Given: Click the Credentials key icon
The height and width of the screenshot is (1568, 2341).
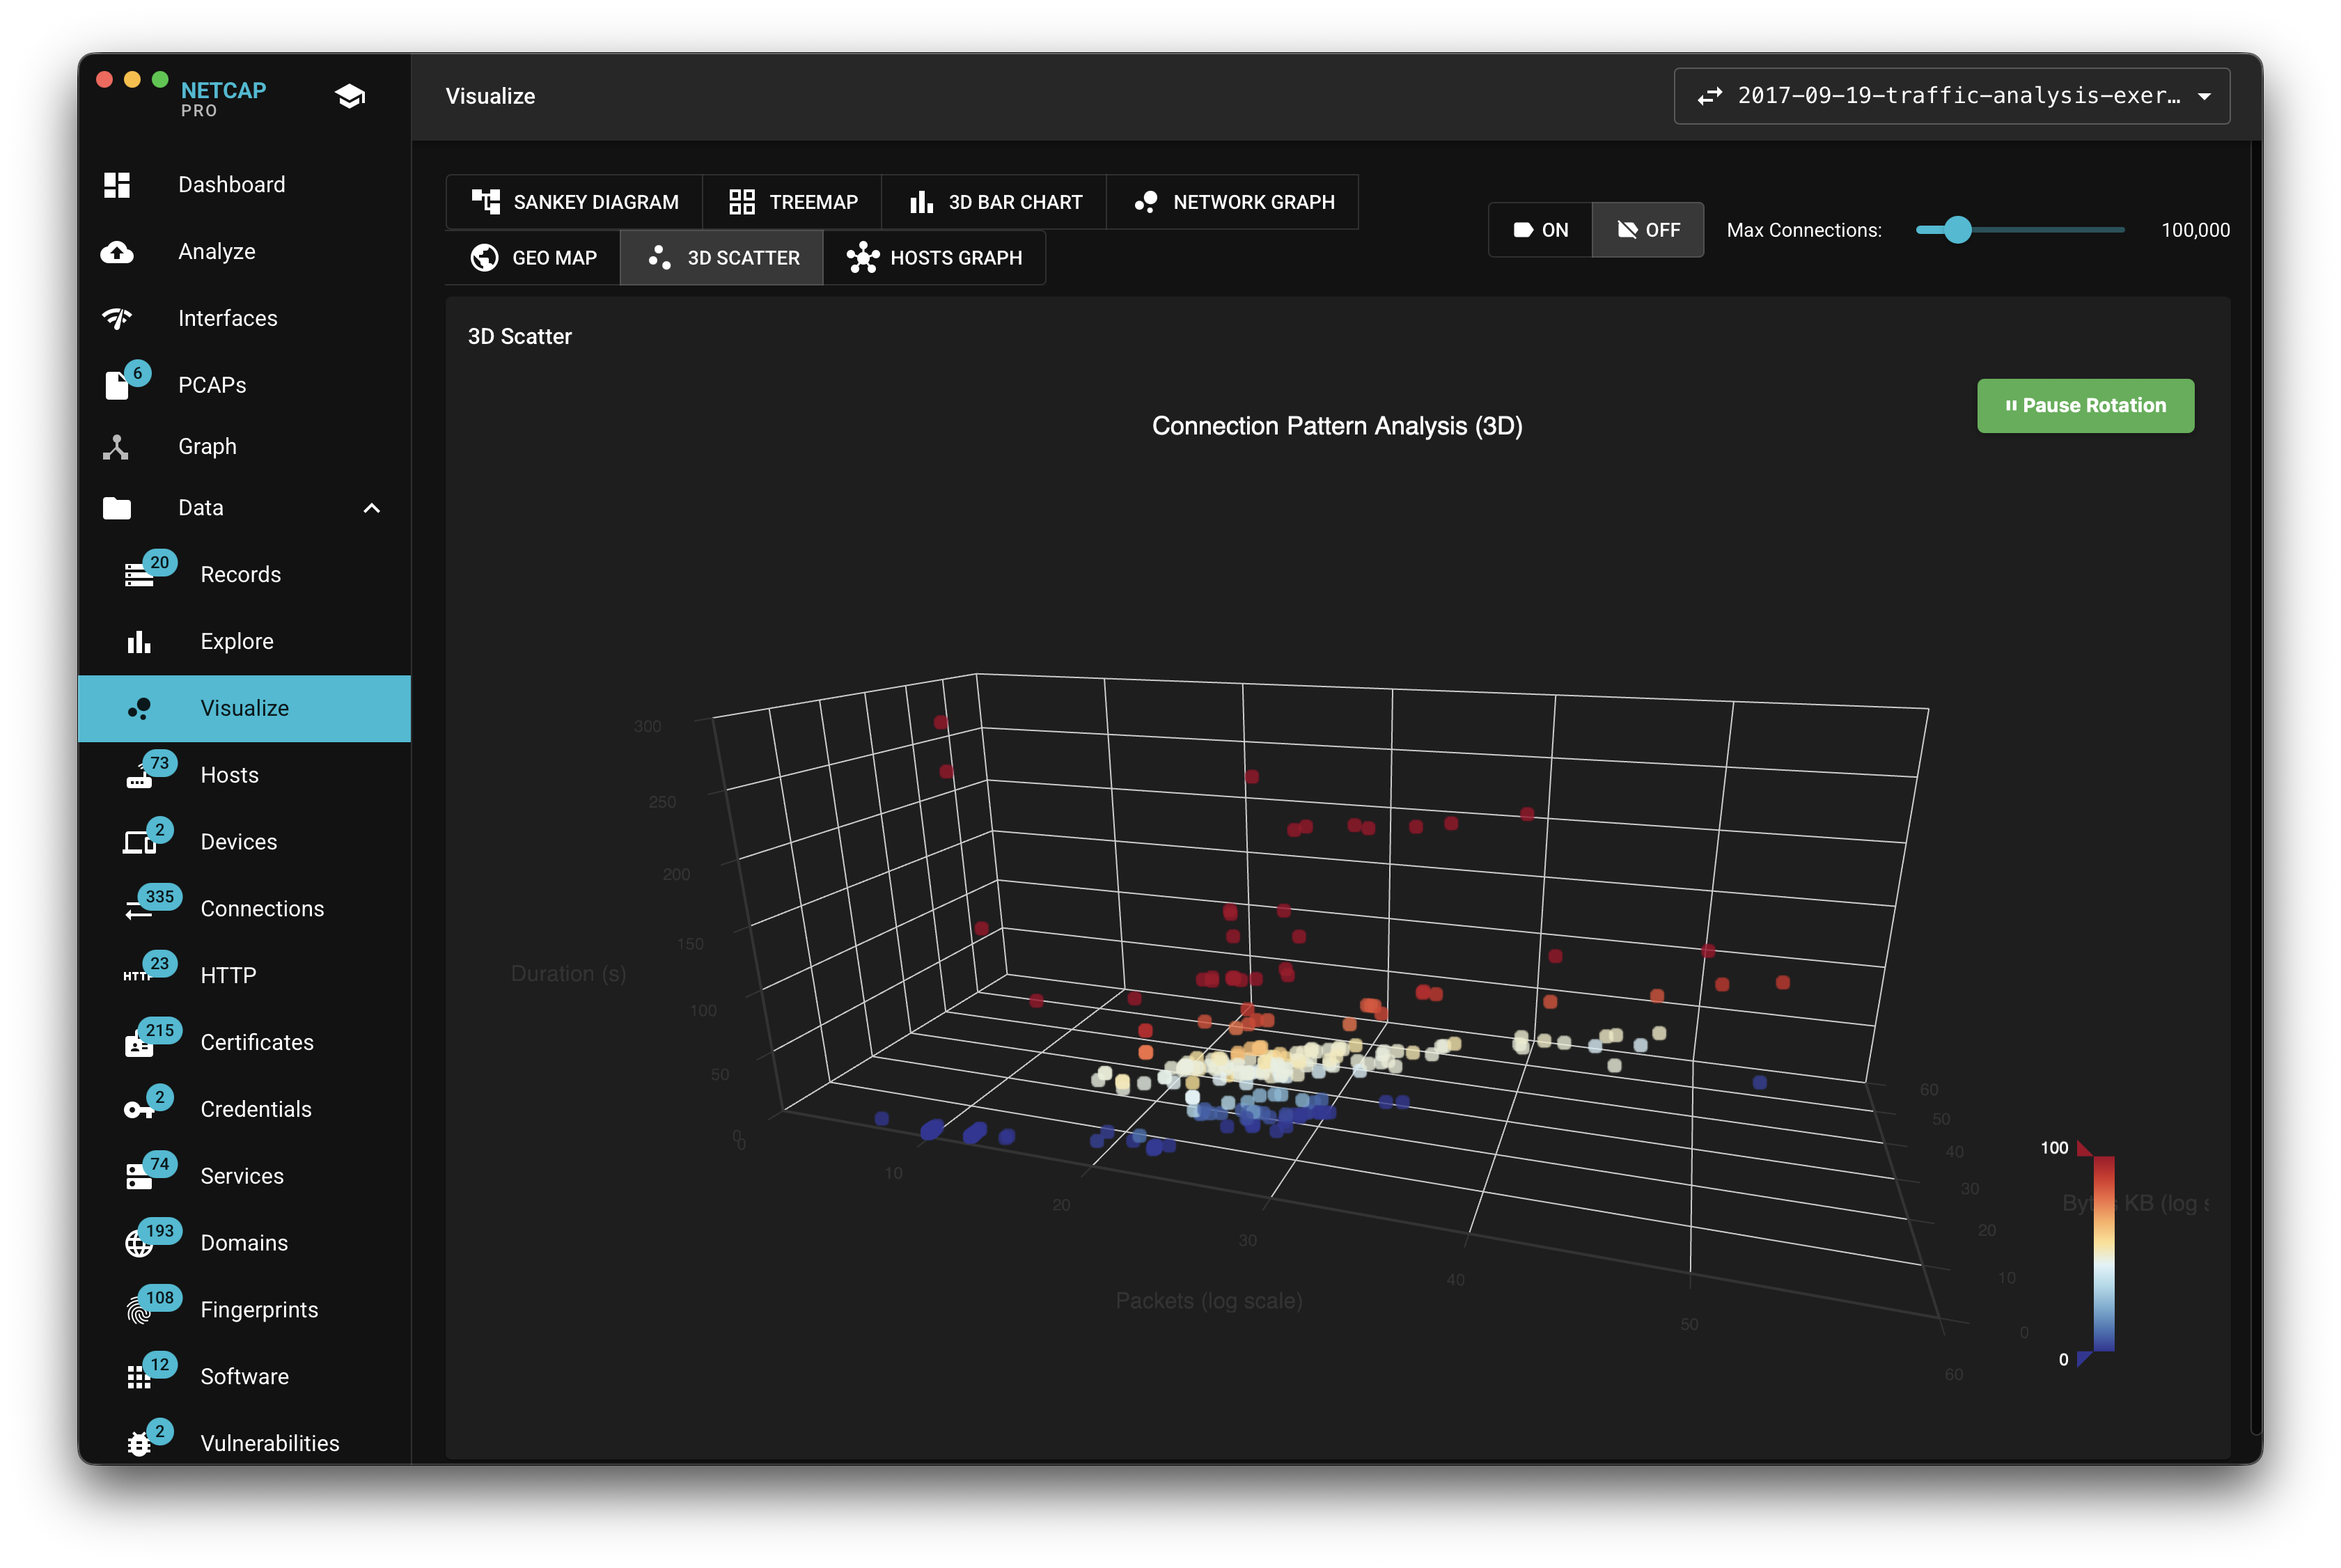Looking at the screenshot, I should click(x=139, y=1110).
